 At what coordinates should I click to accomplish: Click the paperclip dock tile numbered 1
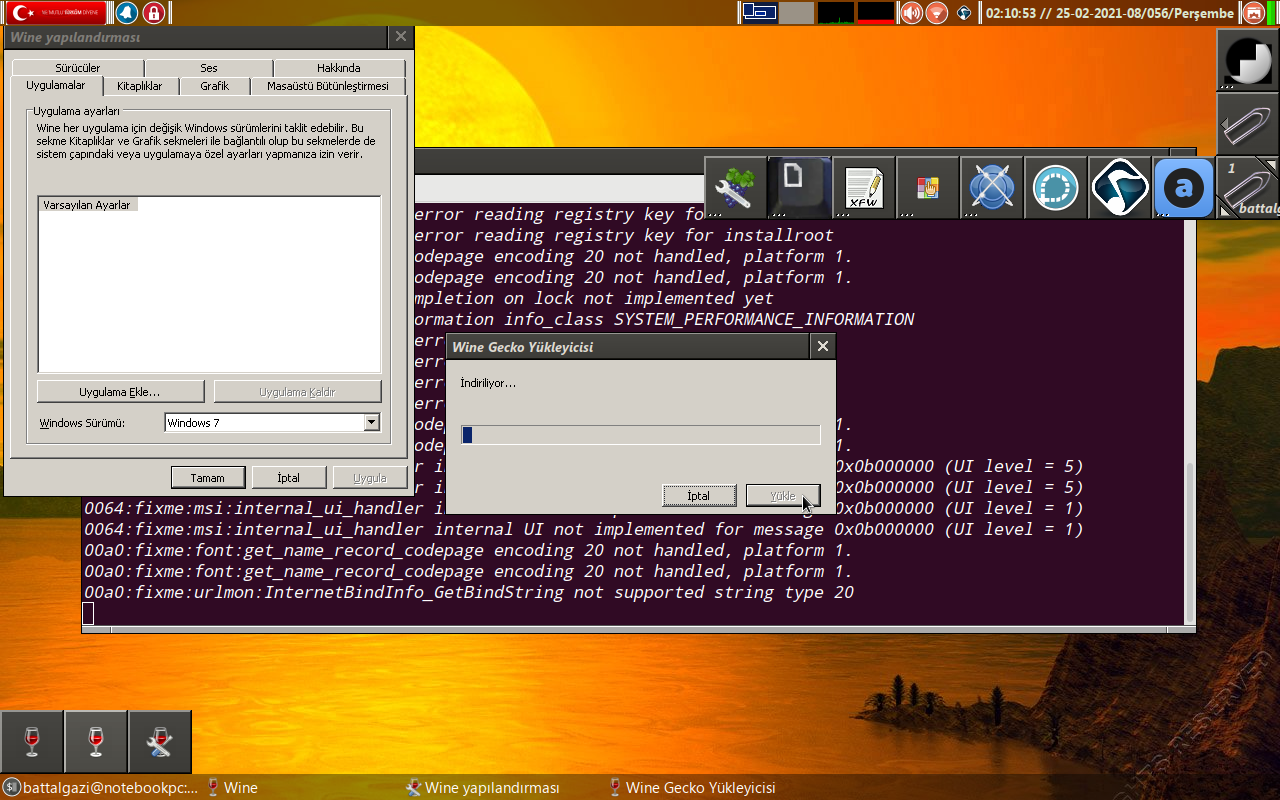(1248, 187)
